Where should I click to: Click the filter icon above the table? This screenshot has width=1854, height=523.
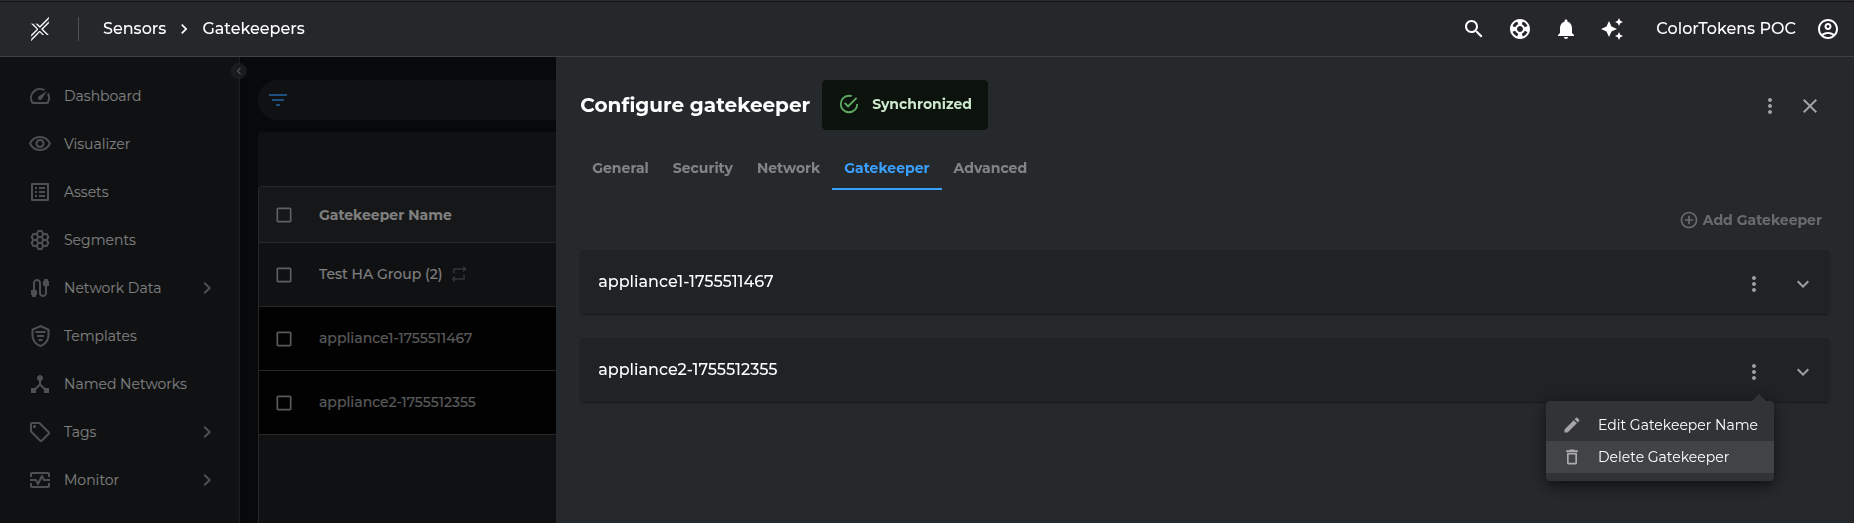[278, 99]
